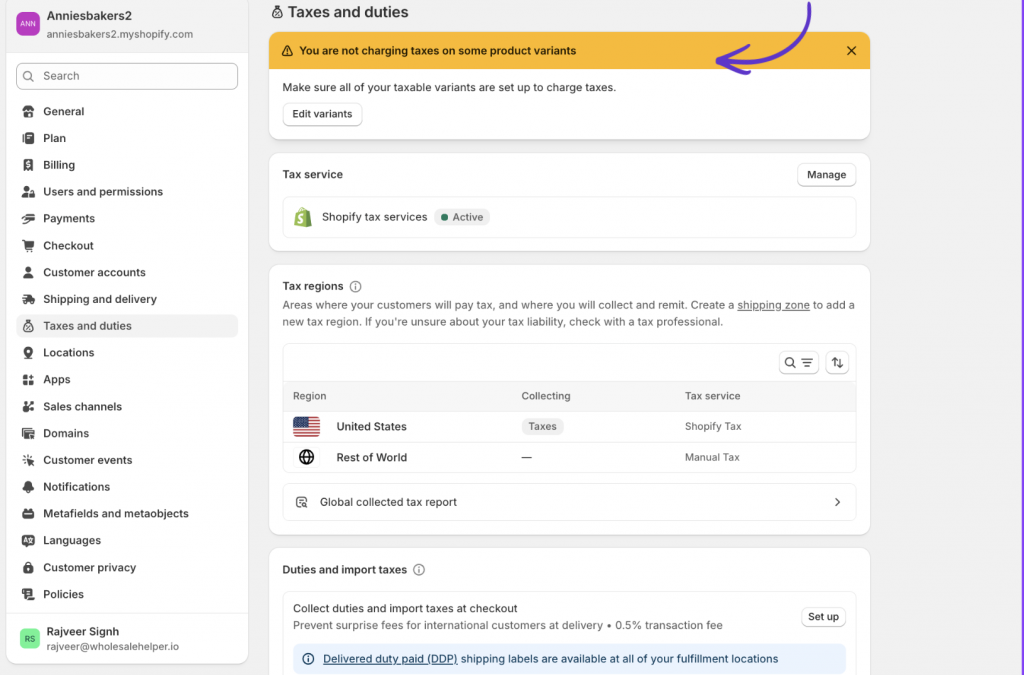Click the Tax service column header
This screenshot has width=1024, height=675.
(712, 396)
